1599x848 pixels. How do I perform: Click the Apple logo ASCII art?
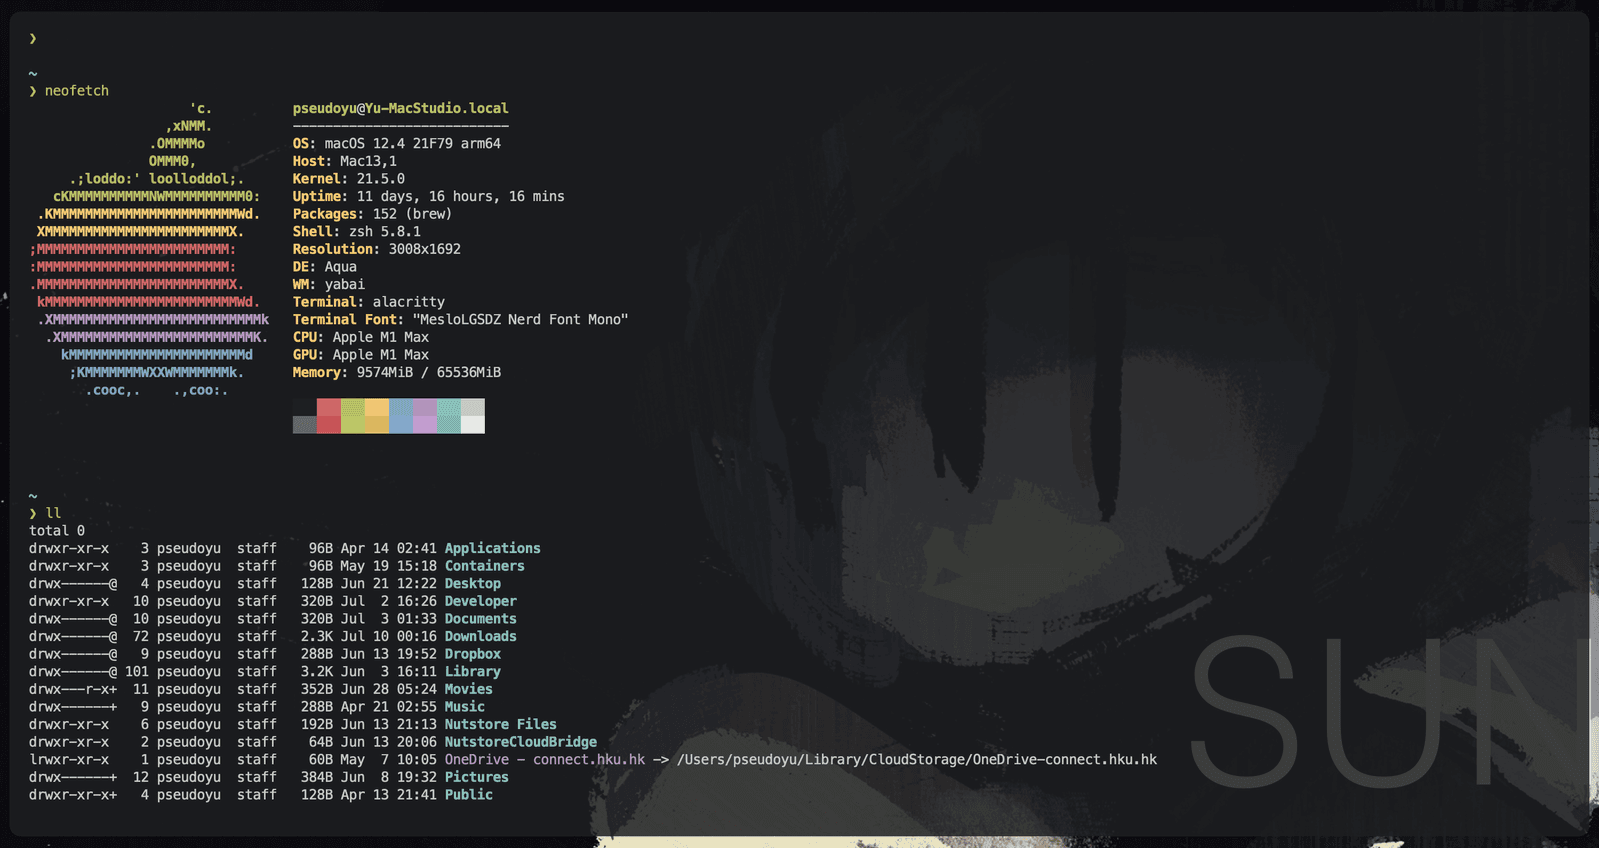point(150,249)
